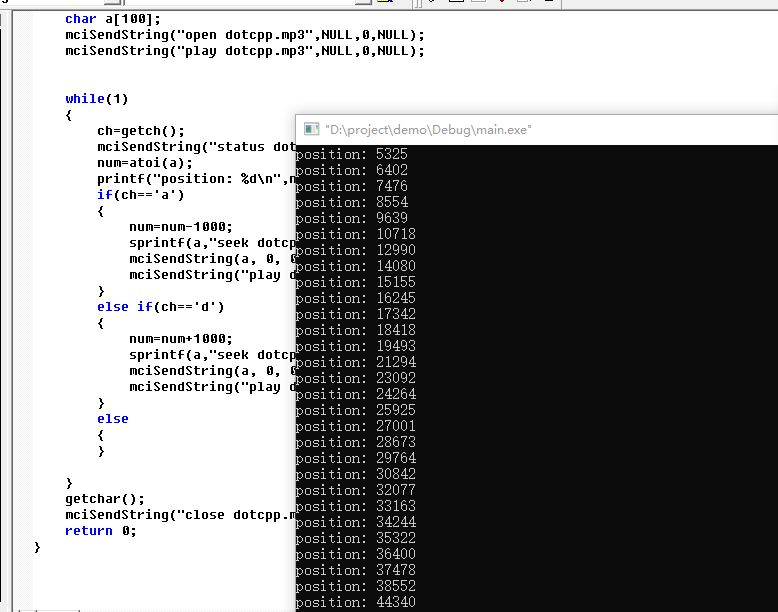This screenshot has height=612, width=778.
Task: Click the open dotcpp.mp3 mciSendString line
Action: point(245,35)
